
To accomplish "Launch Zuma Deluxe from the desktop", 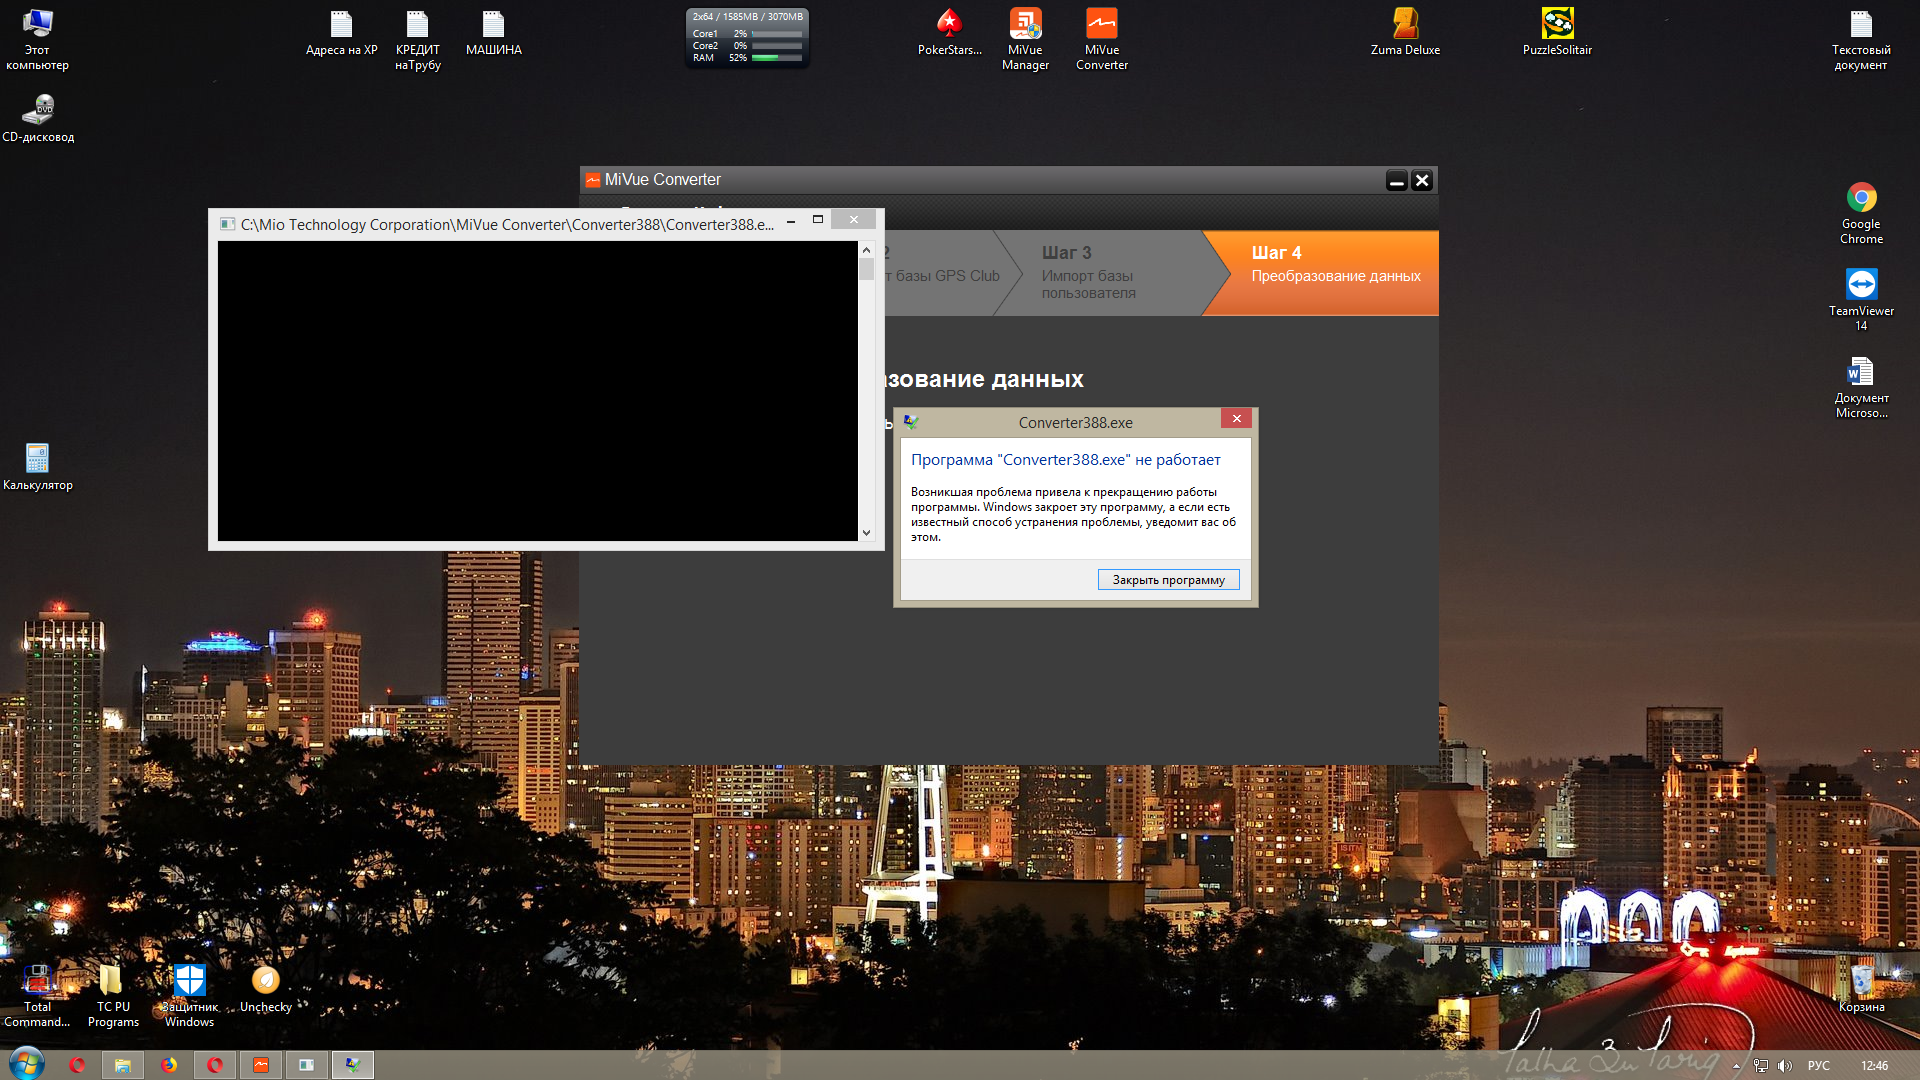I will [1405, 25].
